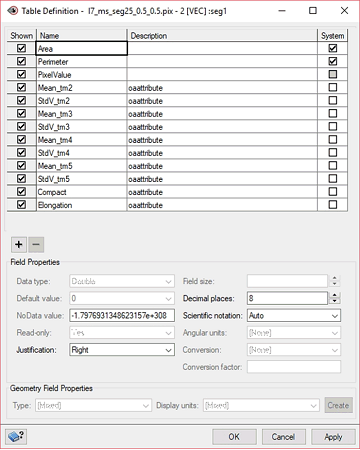This screenshot has height=450, width=360.
Task: Open the context help book icon
Action: click(16, 436)
